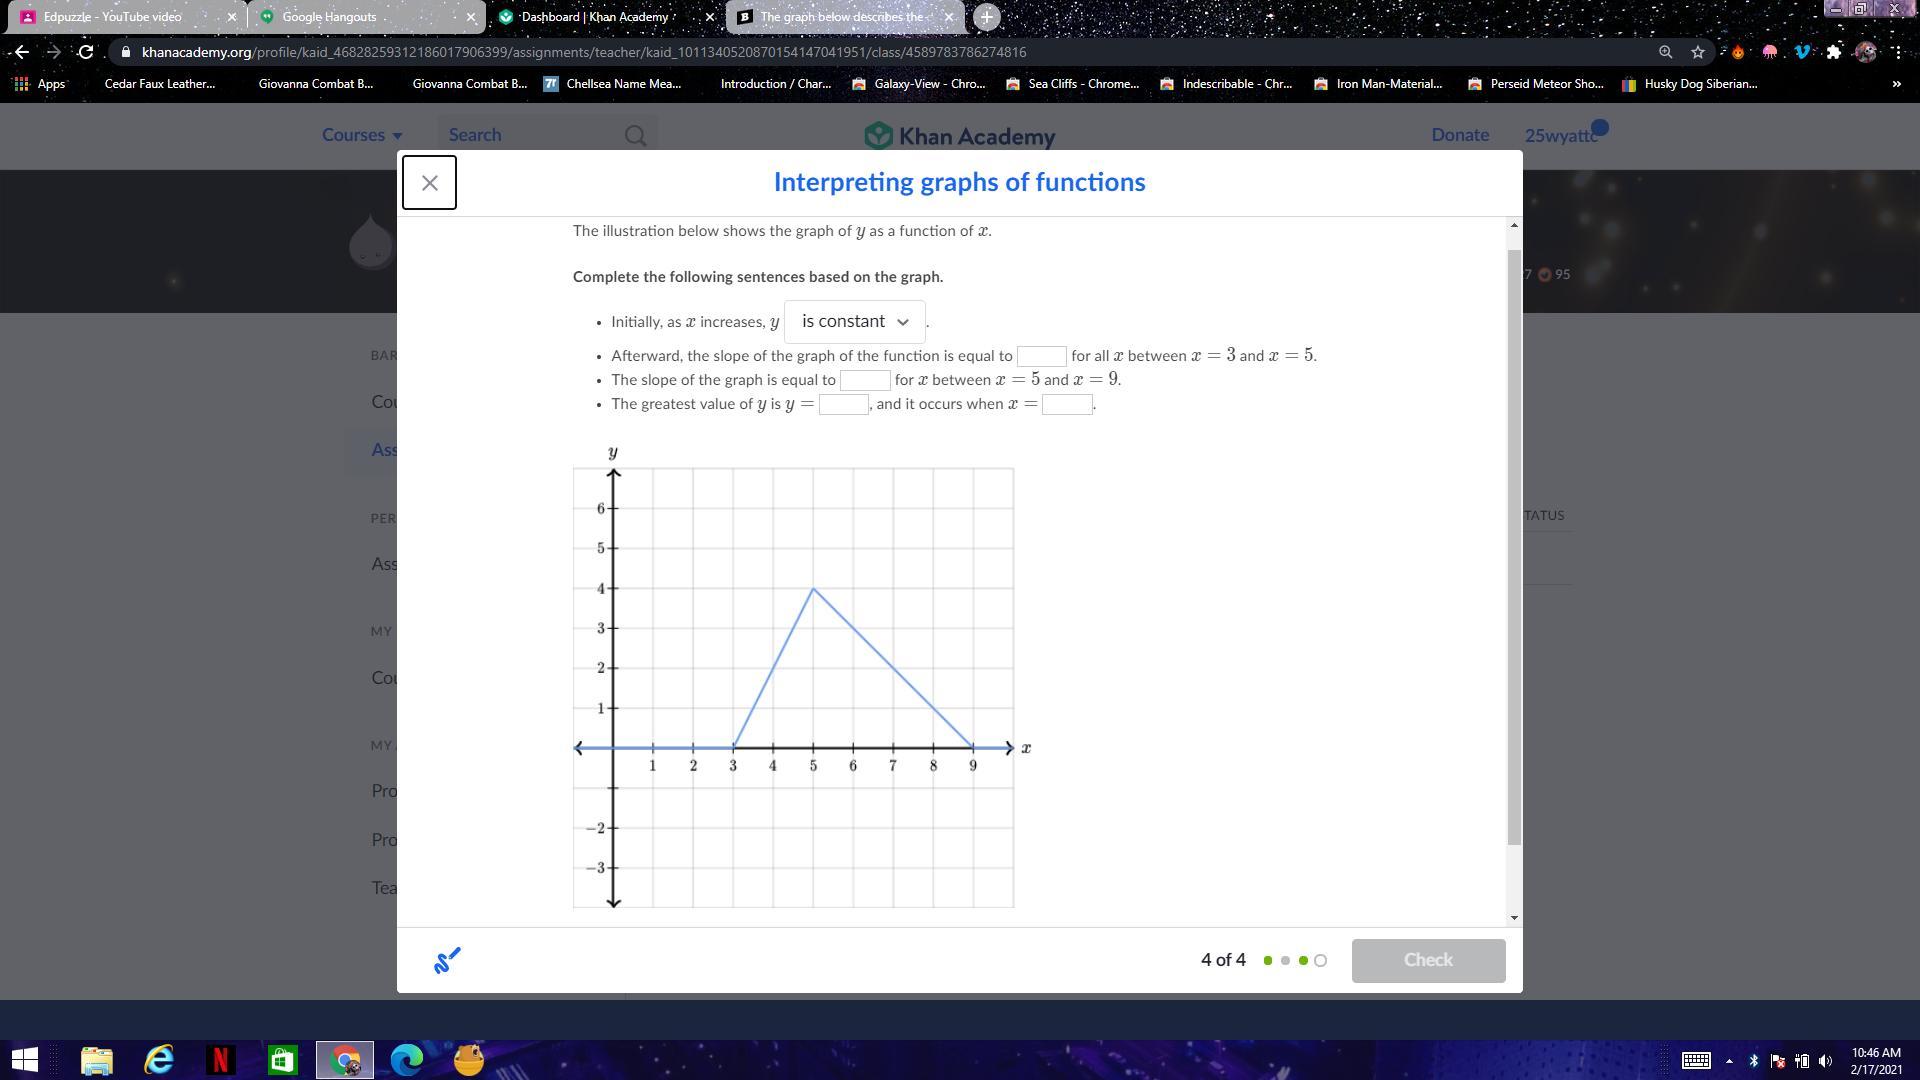Close the exercise with the X icon

click(x=429, y=183)
